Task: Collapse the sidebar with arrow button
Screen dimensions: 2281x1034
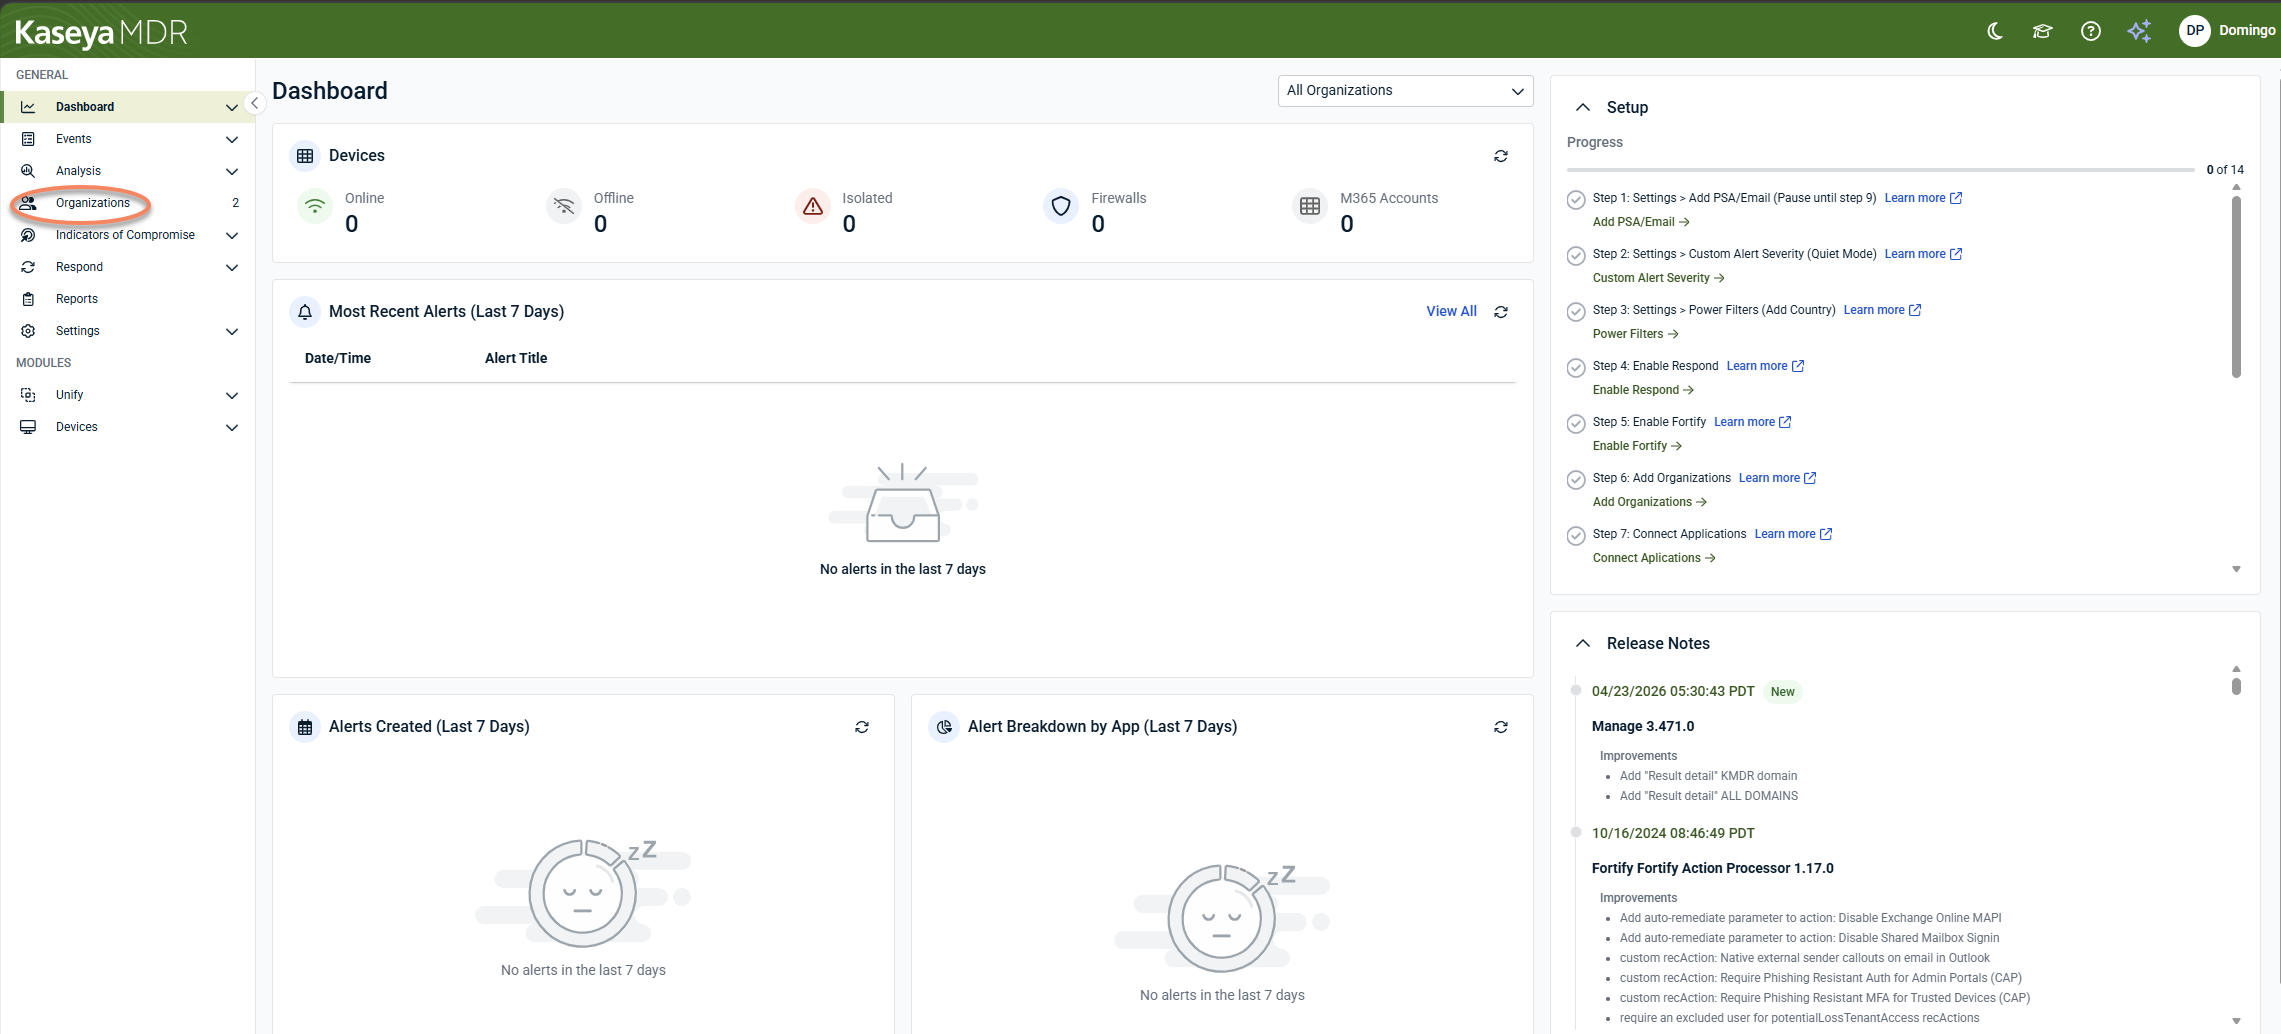Action: pos(255,103)
